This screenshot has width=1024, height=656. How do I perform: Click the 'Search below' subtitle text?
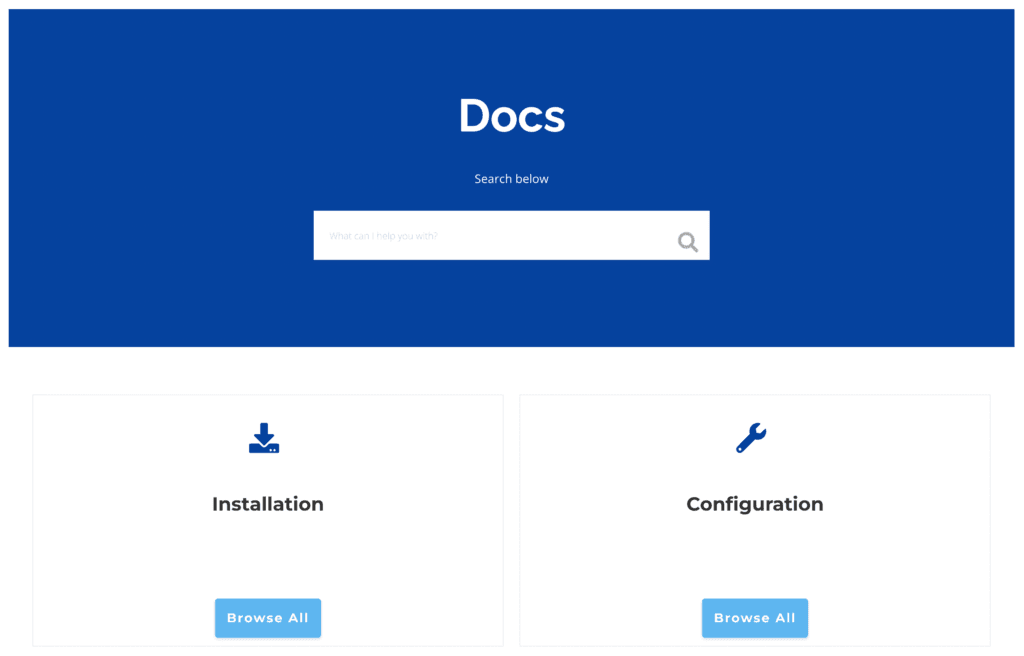click(511, 179)
